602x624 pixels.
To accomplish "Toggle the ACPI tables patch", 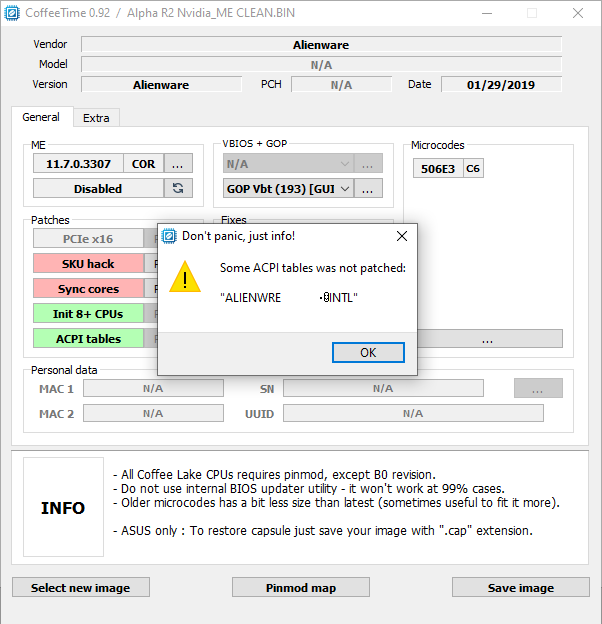I will (x=88, y=339).
